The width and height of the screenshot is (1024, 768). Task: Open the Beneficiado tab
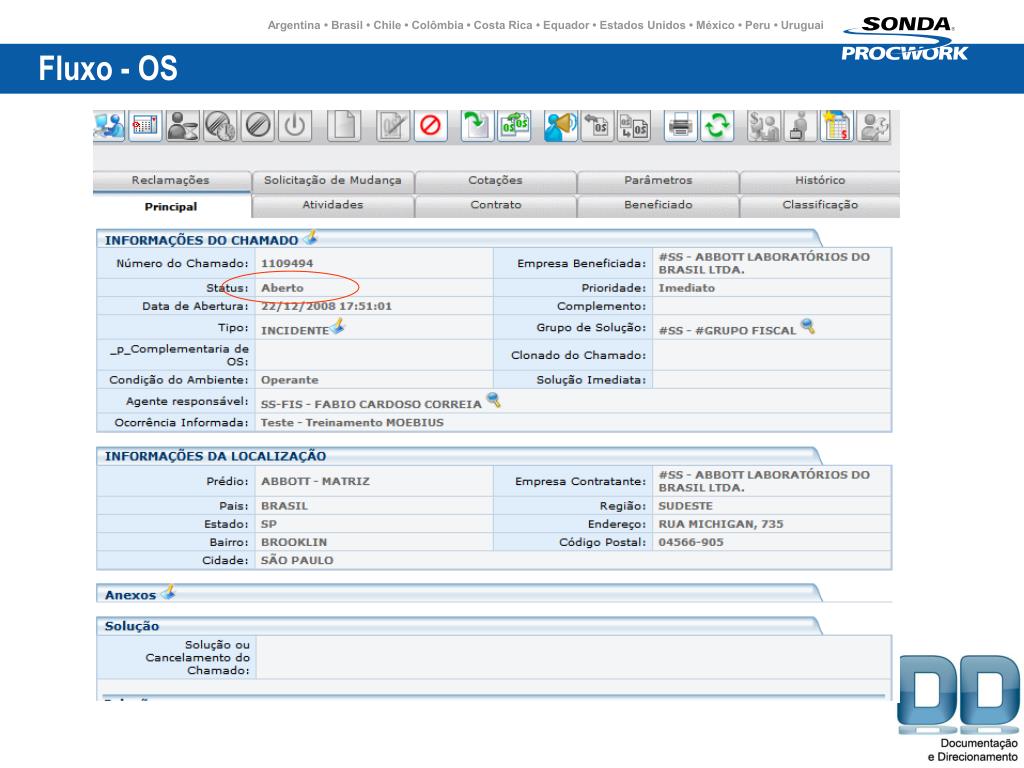pos(658,206)
